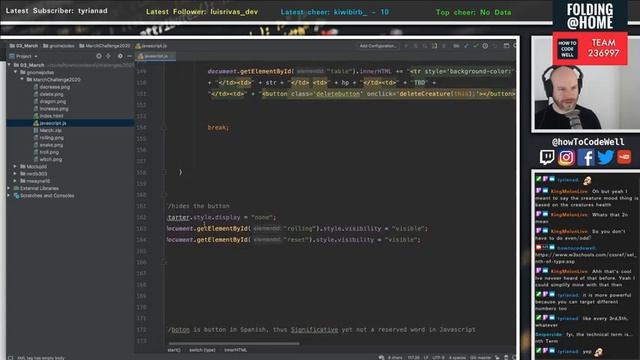Hide the Project panel with minus icon
Screen dimensions: 640x360
[x=129, y=56]
